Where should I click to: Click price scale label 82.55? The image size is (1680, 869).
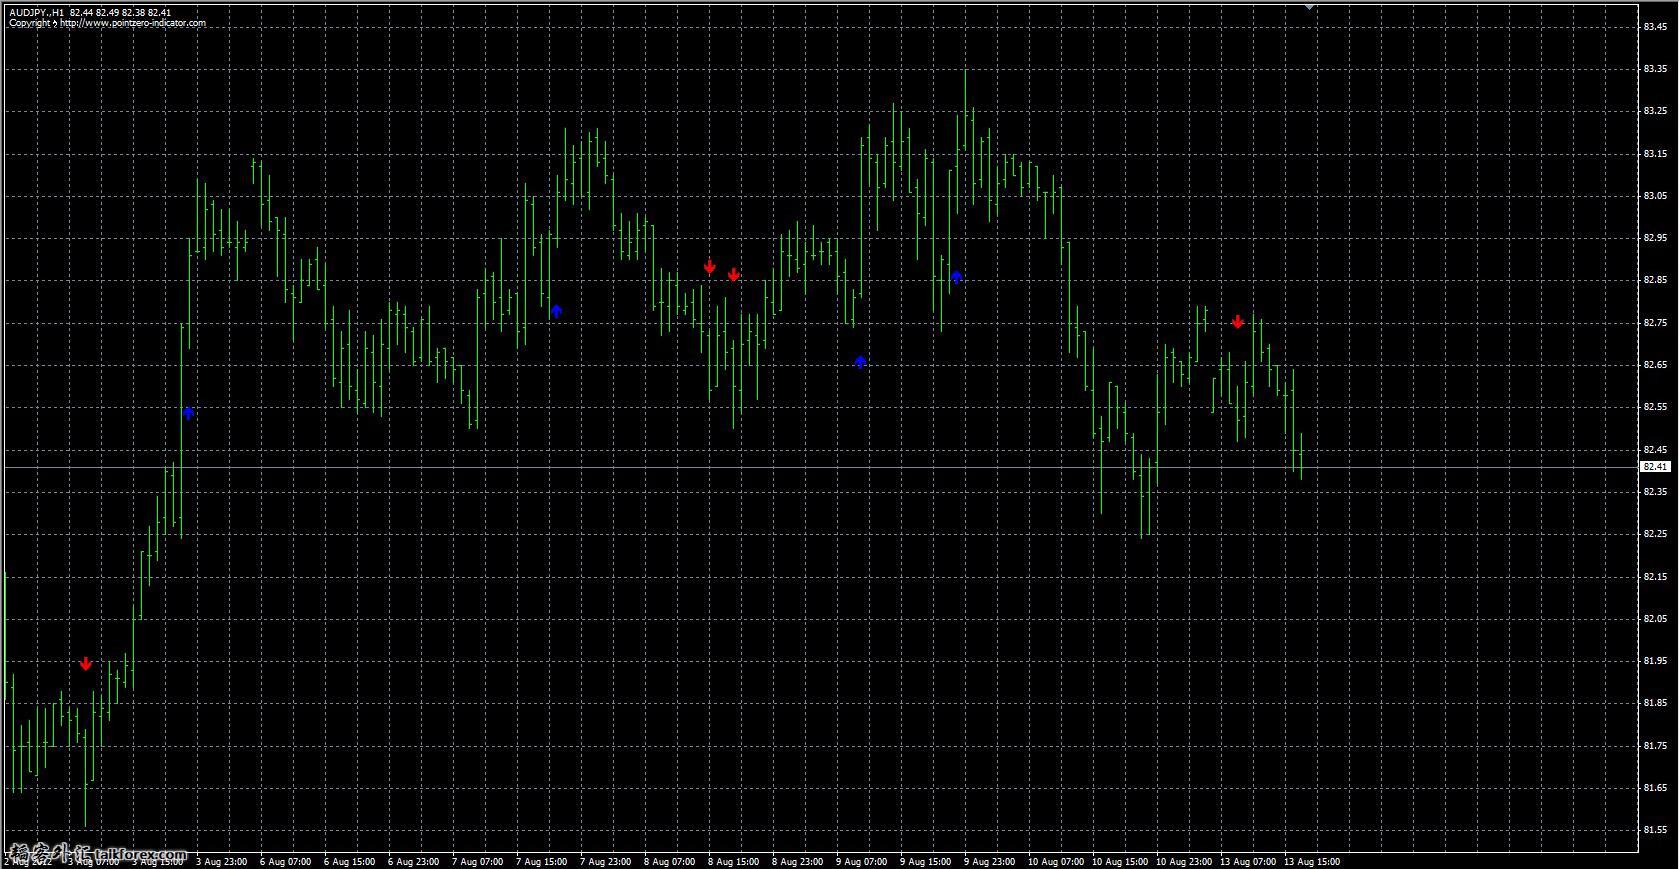[1655, 407]
